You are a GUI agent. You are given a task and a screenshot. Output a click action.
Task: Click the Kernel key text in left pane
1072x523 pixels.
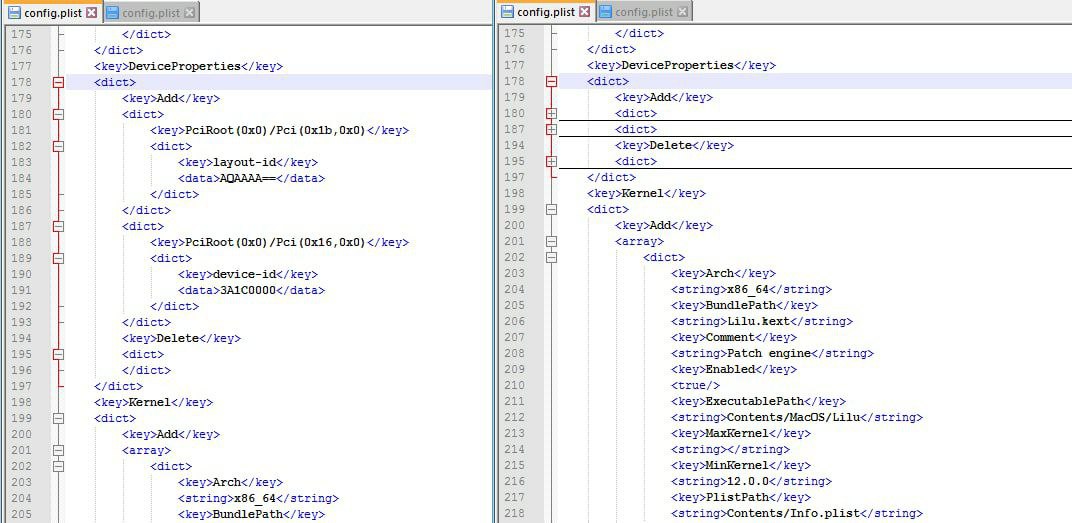[150, 402]
